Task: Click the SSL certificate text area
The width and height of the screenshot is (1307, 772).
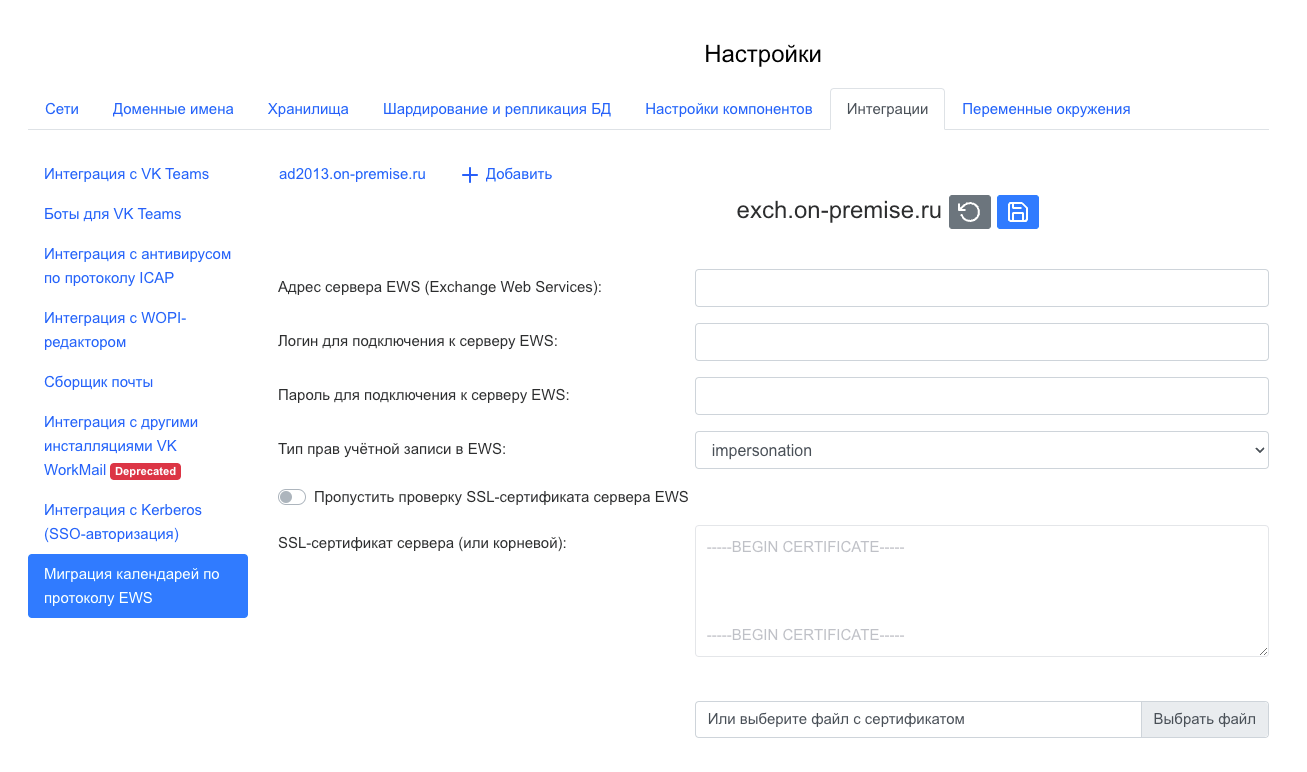Action: pyautogui.click(x=981, y=591)
